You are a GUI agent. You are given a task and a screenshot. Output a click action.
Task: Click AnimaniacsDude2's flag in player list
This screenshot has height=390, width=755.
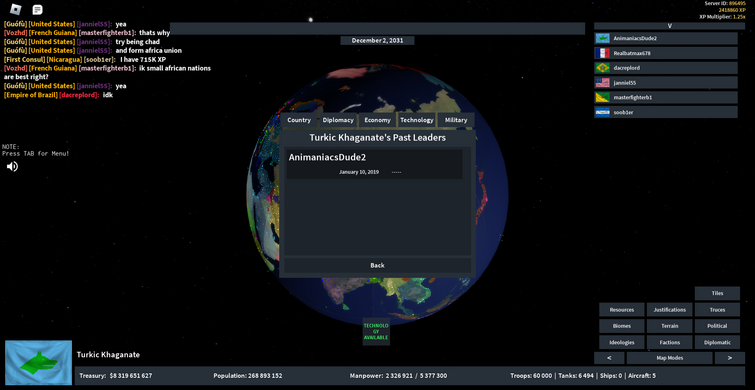602,39
